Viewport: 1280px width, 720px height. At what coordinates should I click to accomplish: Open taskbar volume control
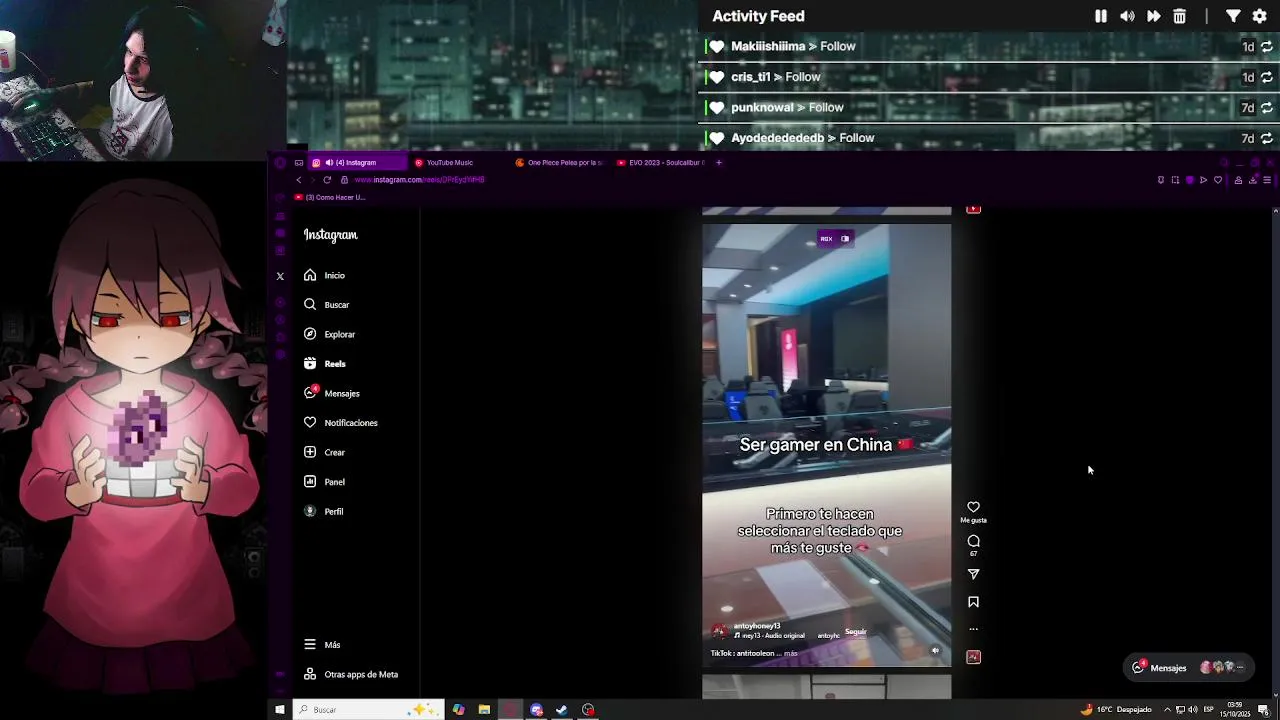click(1192, 710)
